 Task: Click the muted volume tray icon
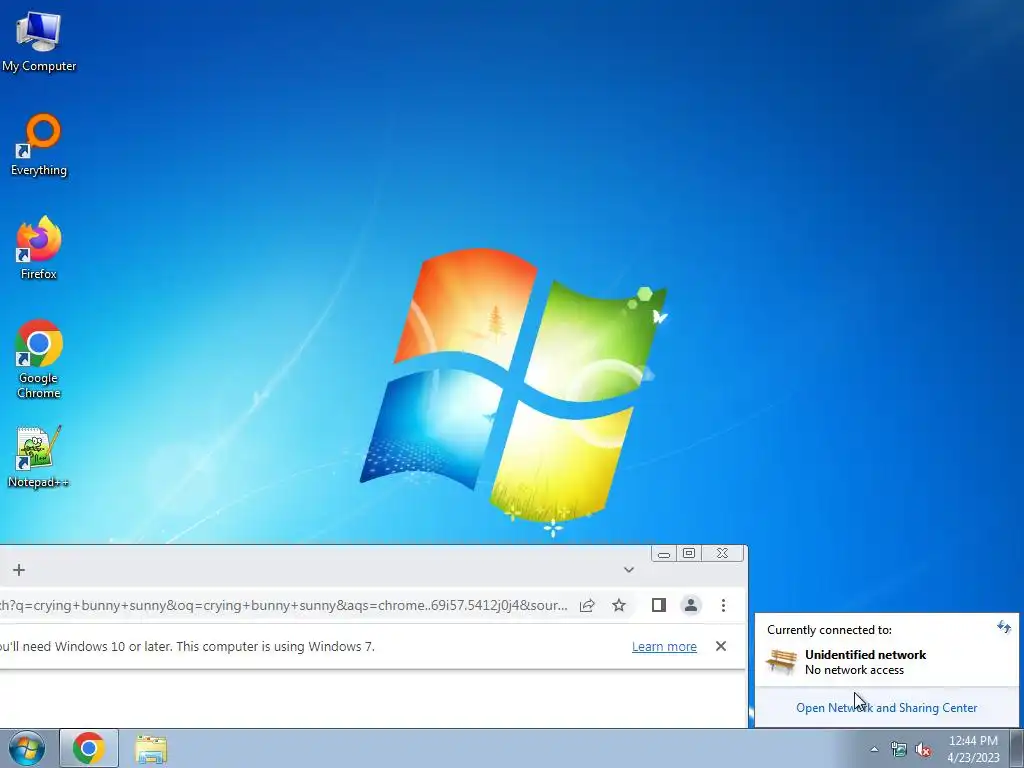[923, 750]
